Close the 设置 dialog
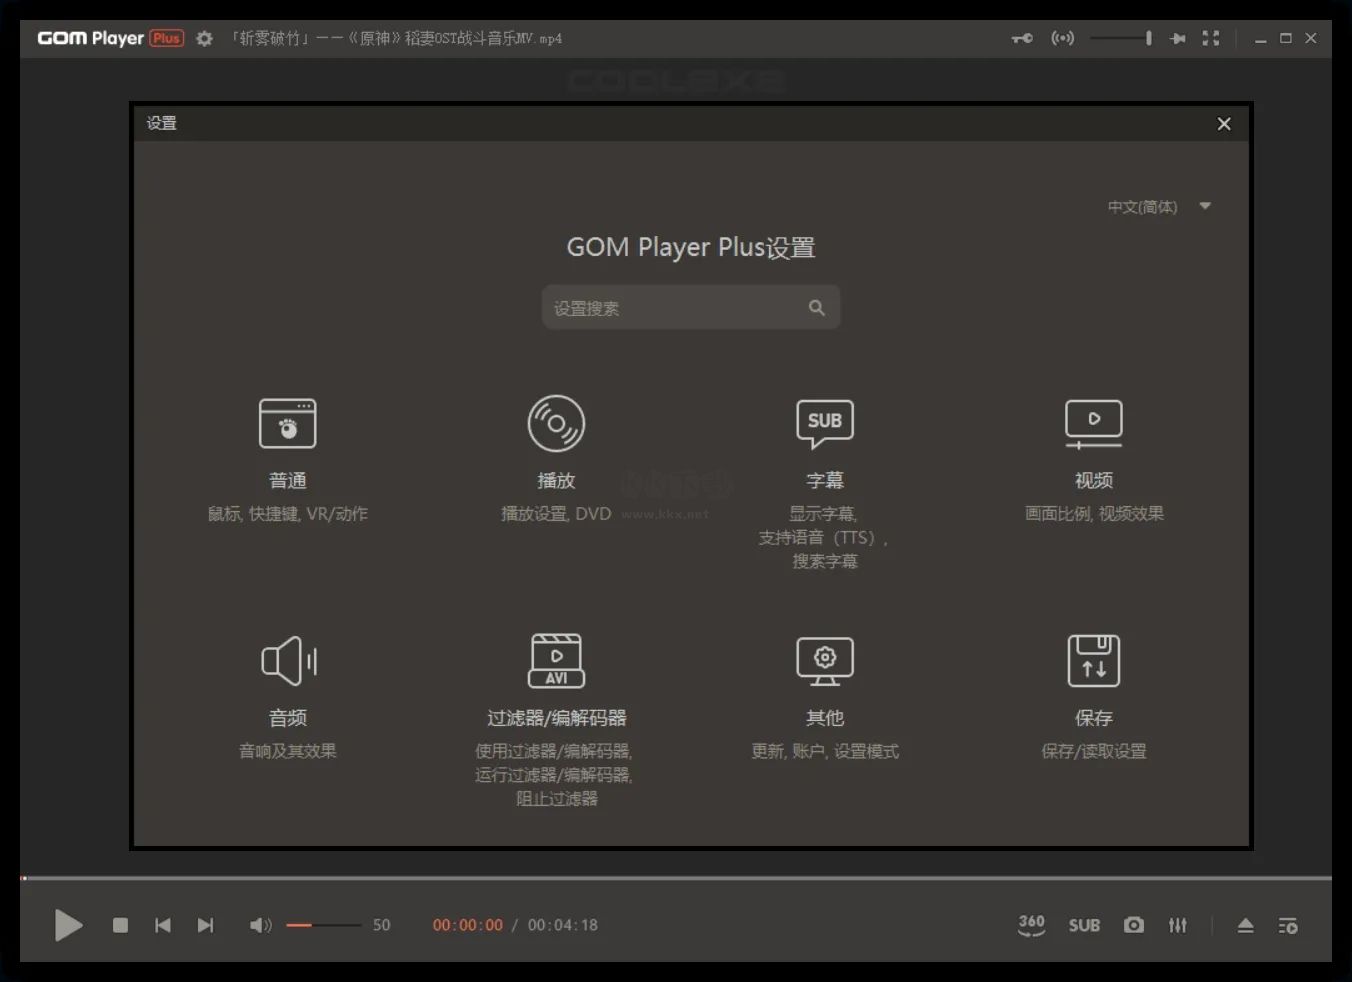The width and height of the screenshot is (1352, 982). [x=1224, y=124]
